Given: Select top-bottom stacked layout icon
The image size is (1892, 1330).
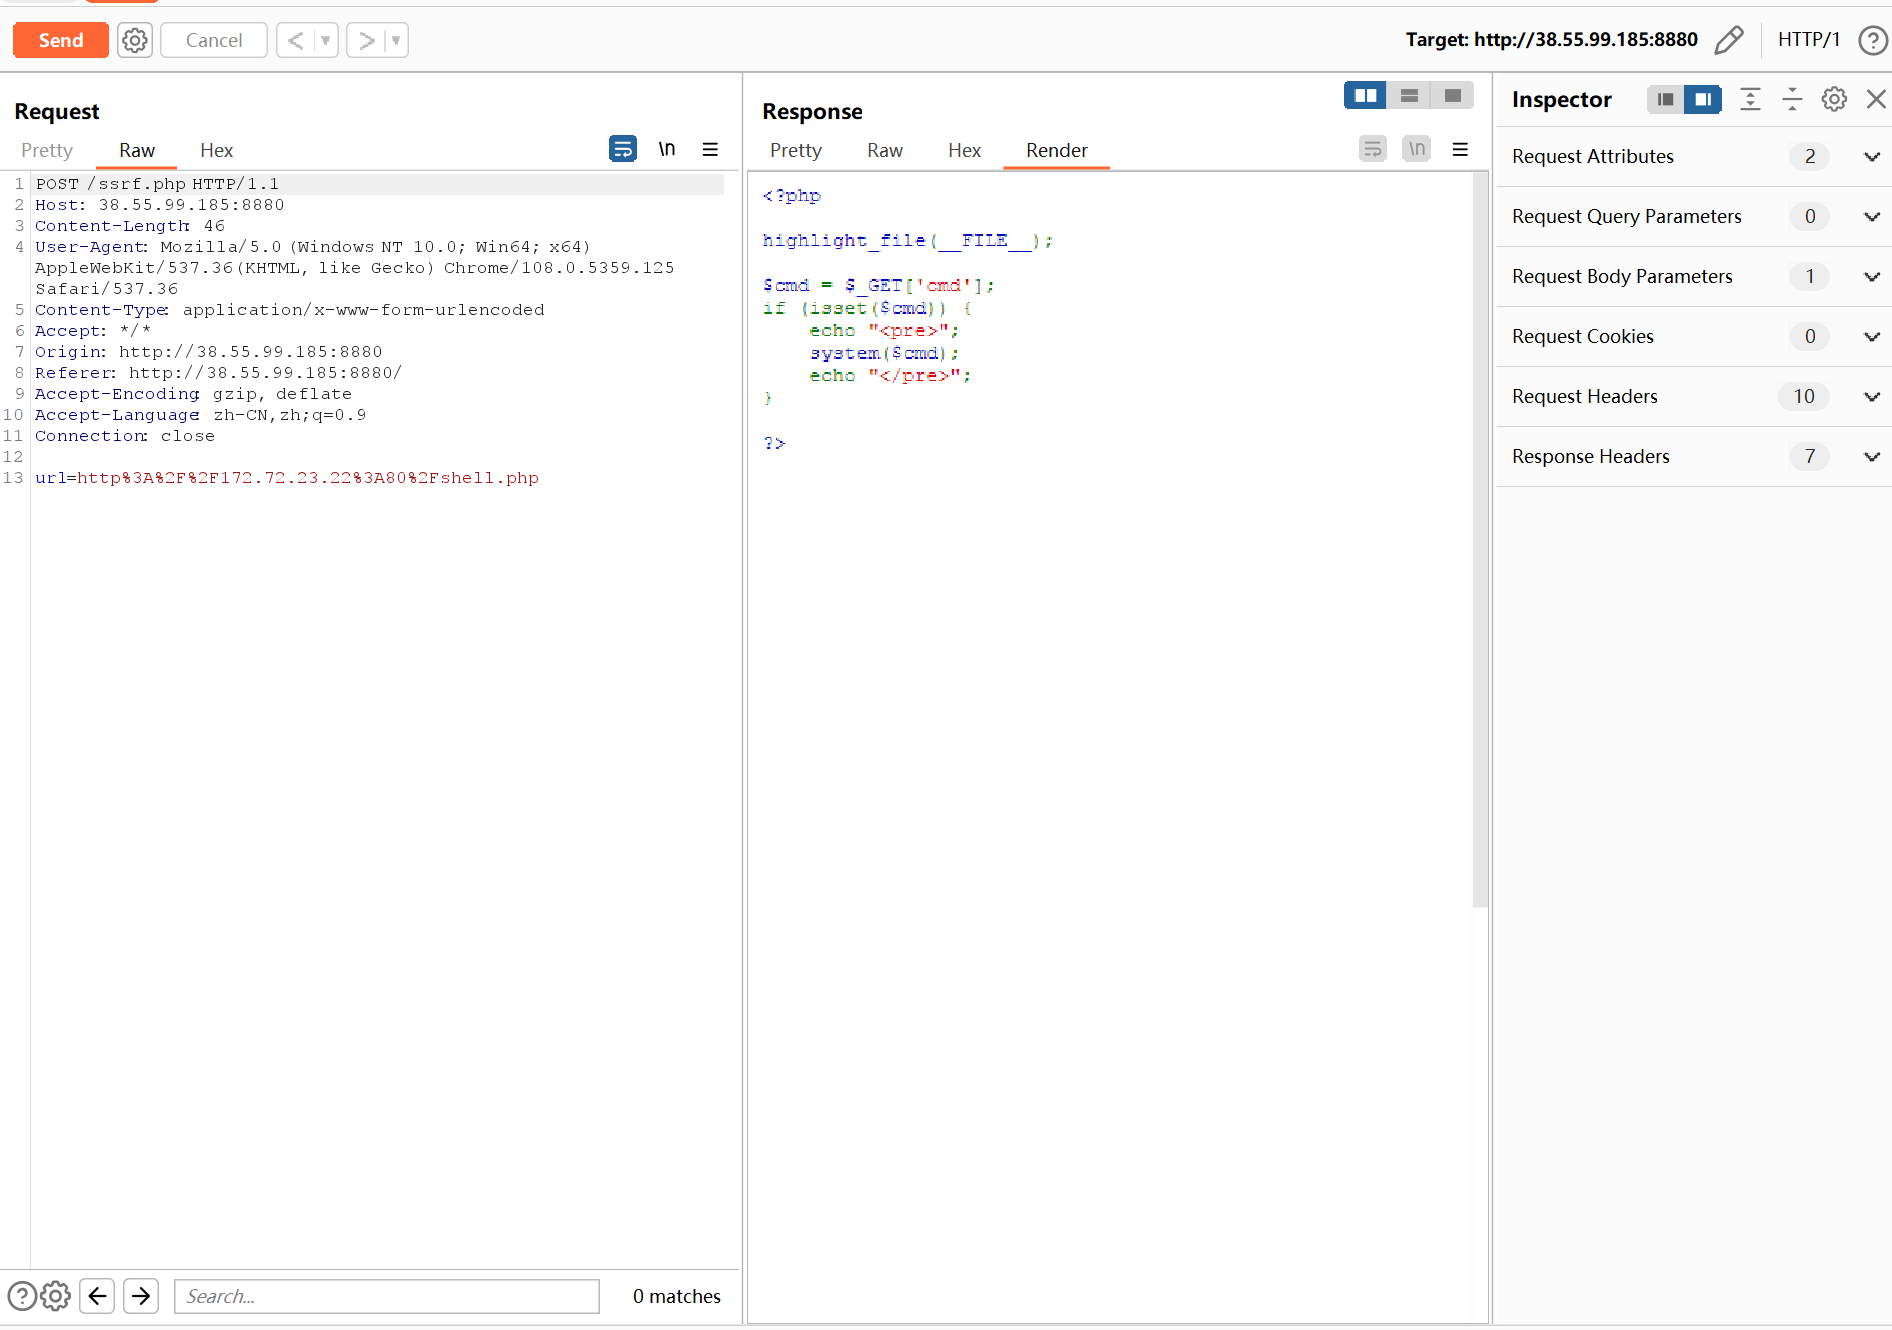Looking at the screenshot, I should (1409, 95).
